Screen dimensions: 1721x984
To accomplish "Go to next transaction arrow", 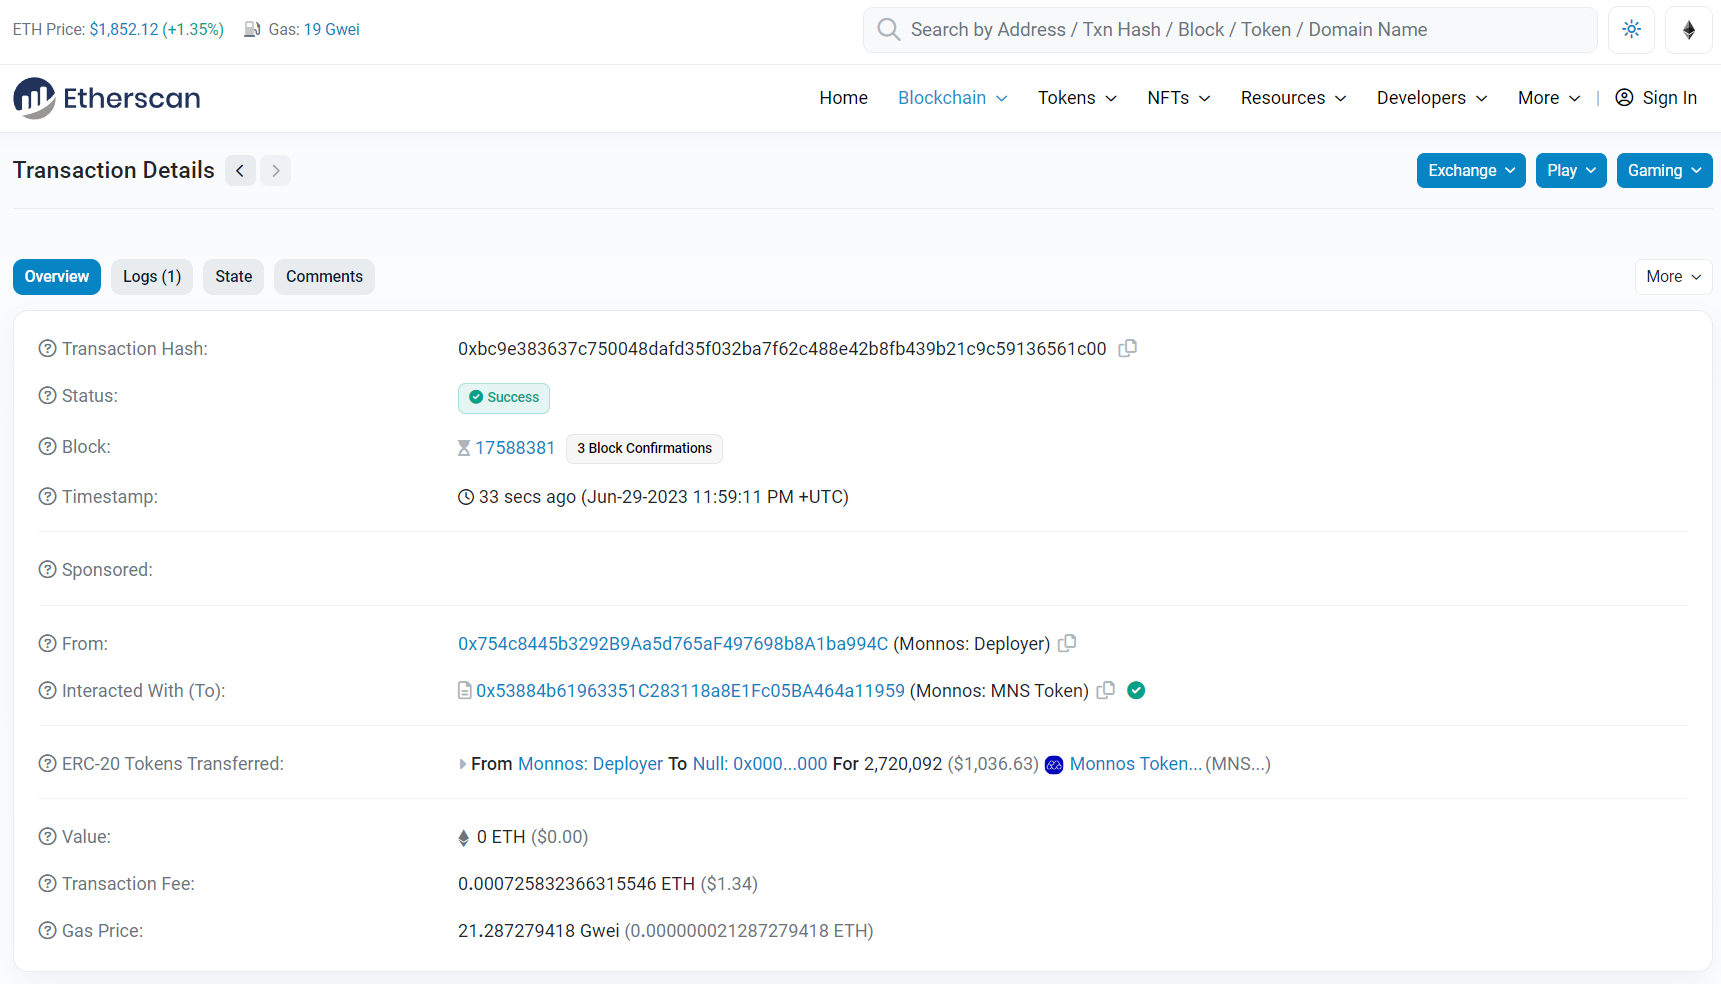I will [x=276, y=170].
